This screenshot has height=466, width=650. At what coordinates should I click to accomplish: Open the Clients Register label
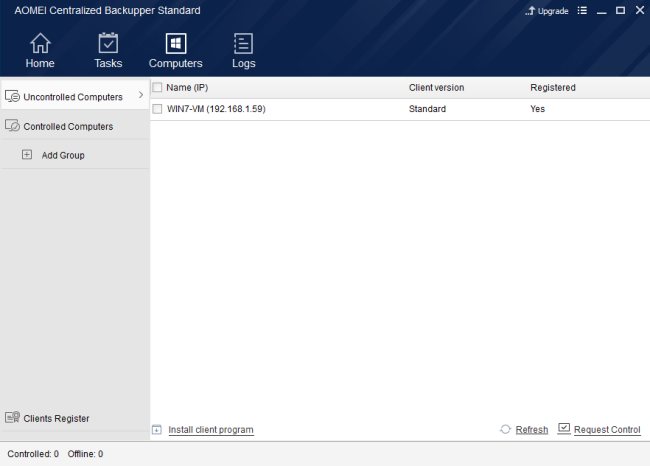tap(56, 419)
